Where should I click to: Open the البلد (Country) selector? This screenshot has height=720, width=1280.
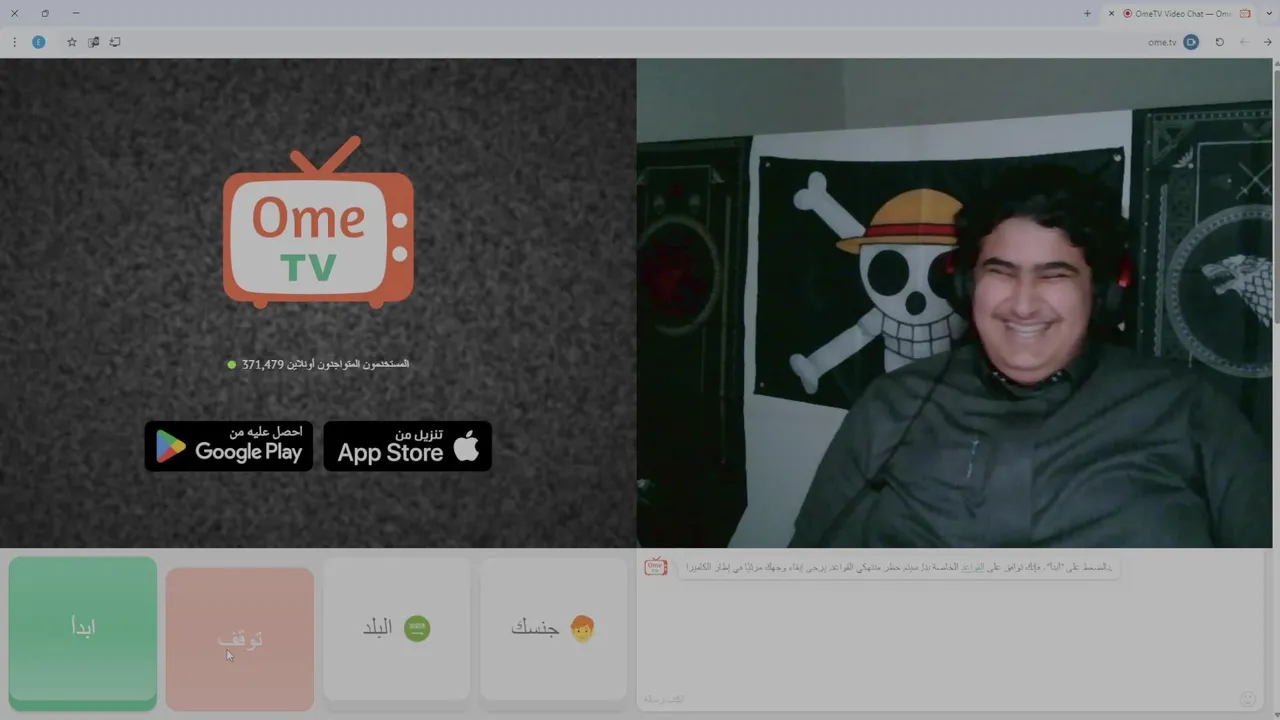pyautogui.click(x=397, y=629)
